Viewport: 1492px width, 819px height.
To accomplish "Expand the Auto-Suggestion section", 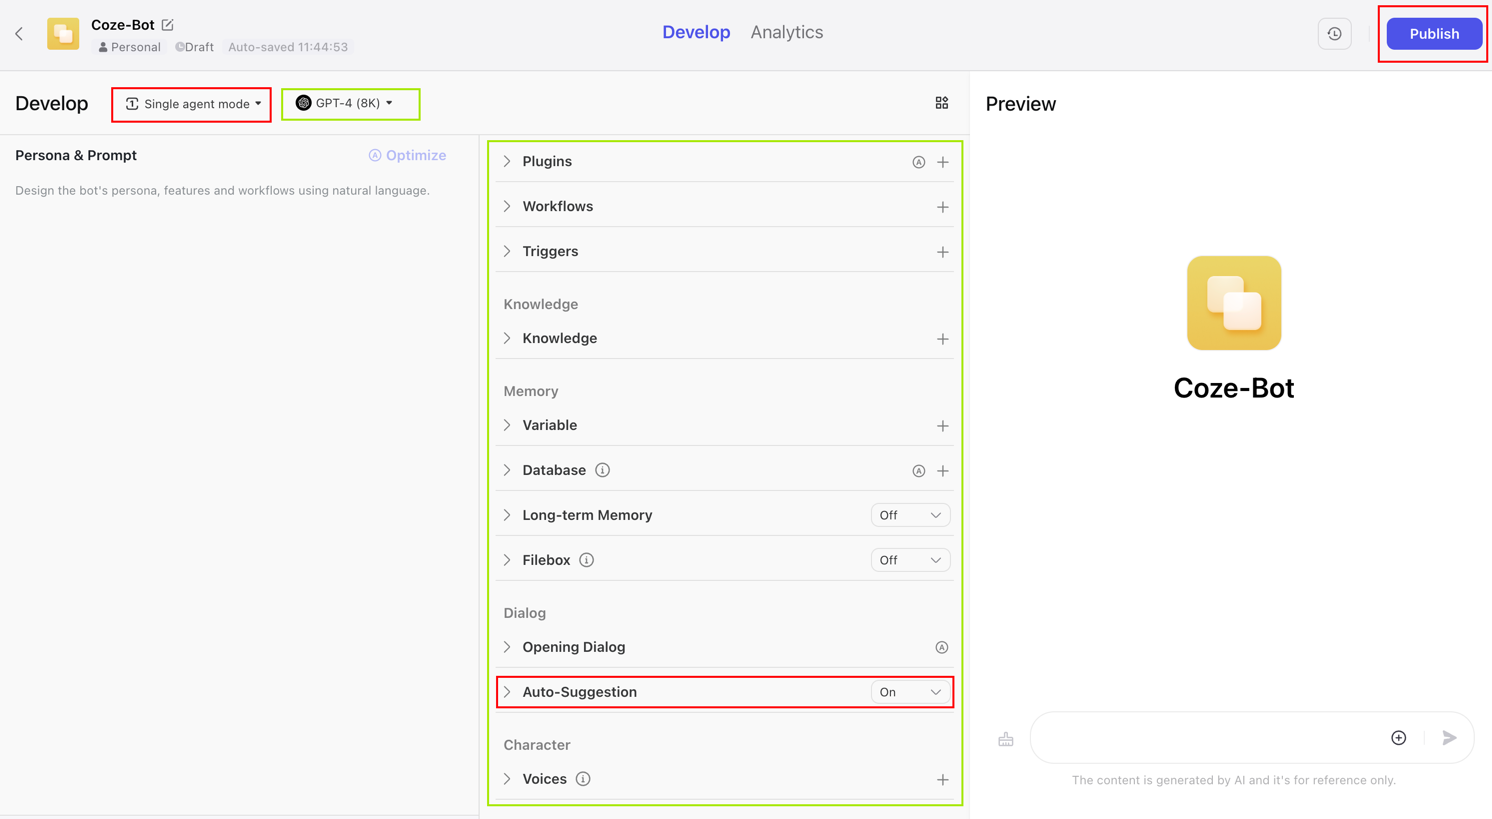I will tap(507, 692).
